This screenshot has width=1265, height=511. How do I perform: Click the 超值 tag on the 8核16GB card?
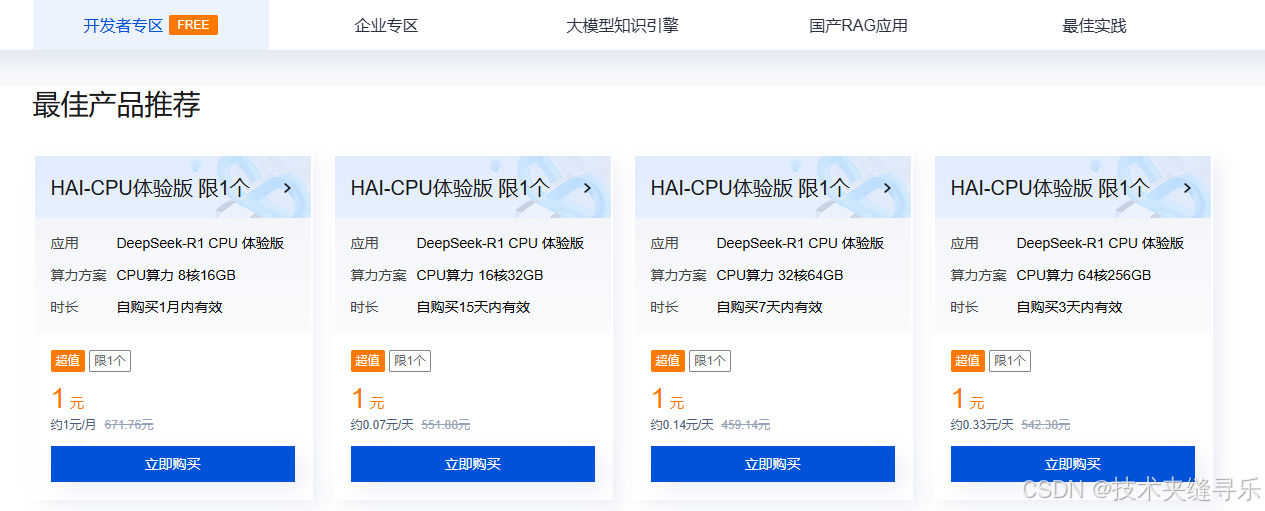tap(67, 361)
